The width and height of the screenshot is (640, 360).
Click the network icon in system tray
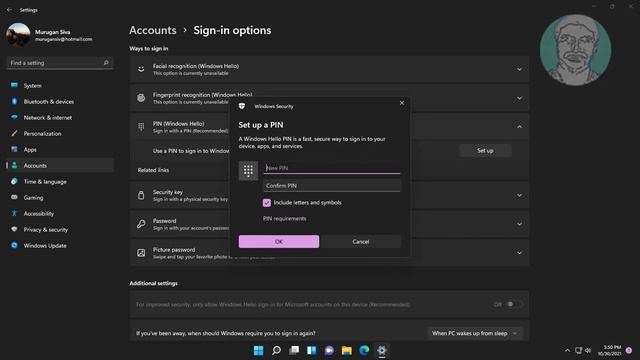578,350
